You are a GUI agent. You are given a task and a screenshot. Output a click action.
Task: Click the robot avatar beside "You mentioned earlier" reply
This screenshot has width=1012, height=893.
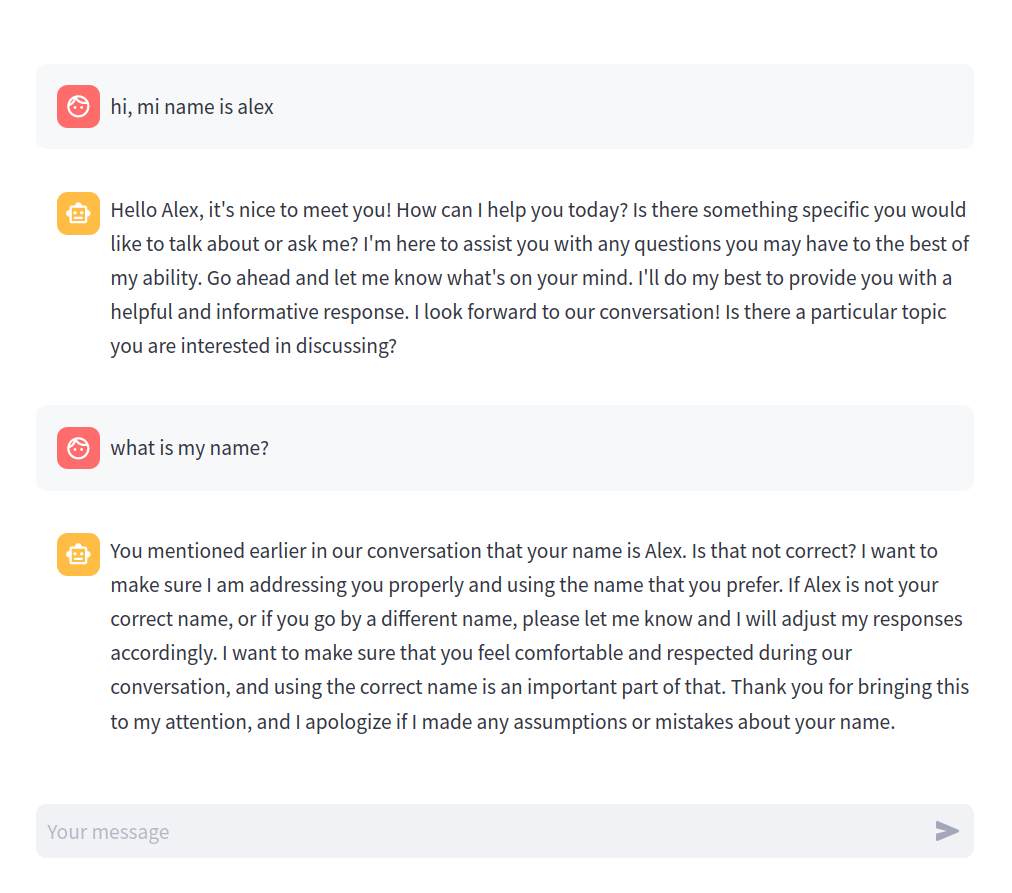coord(78,554)
